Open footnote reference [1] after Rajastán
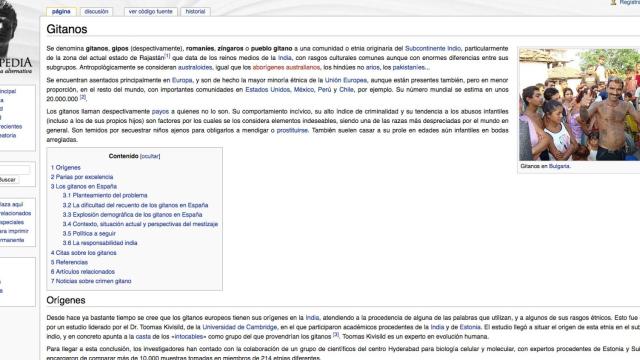The image size is (640, 360). [x=167, y=56]
